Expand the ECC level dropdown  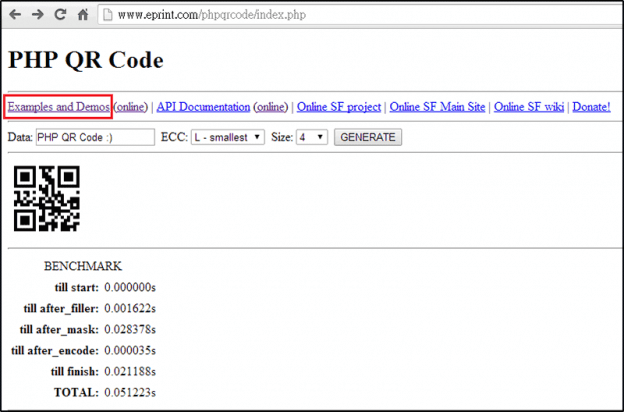pos(227,137)
